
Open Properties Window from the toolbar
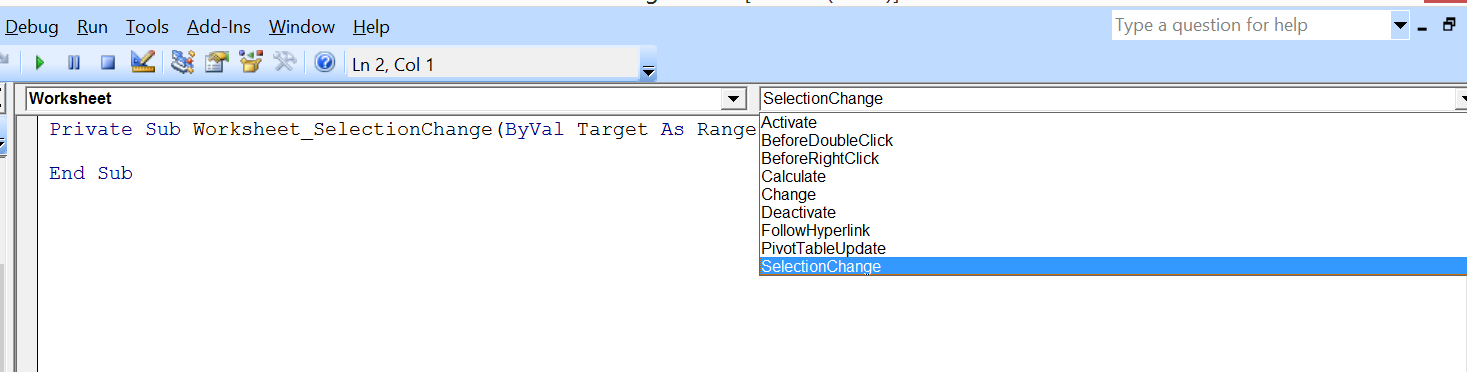[216, 63]
